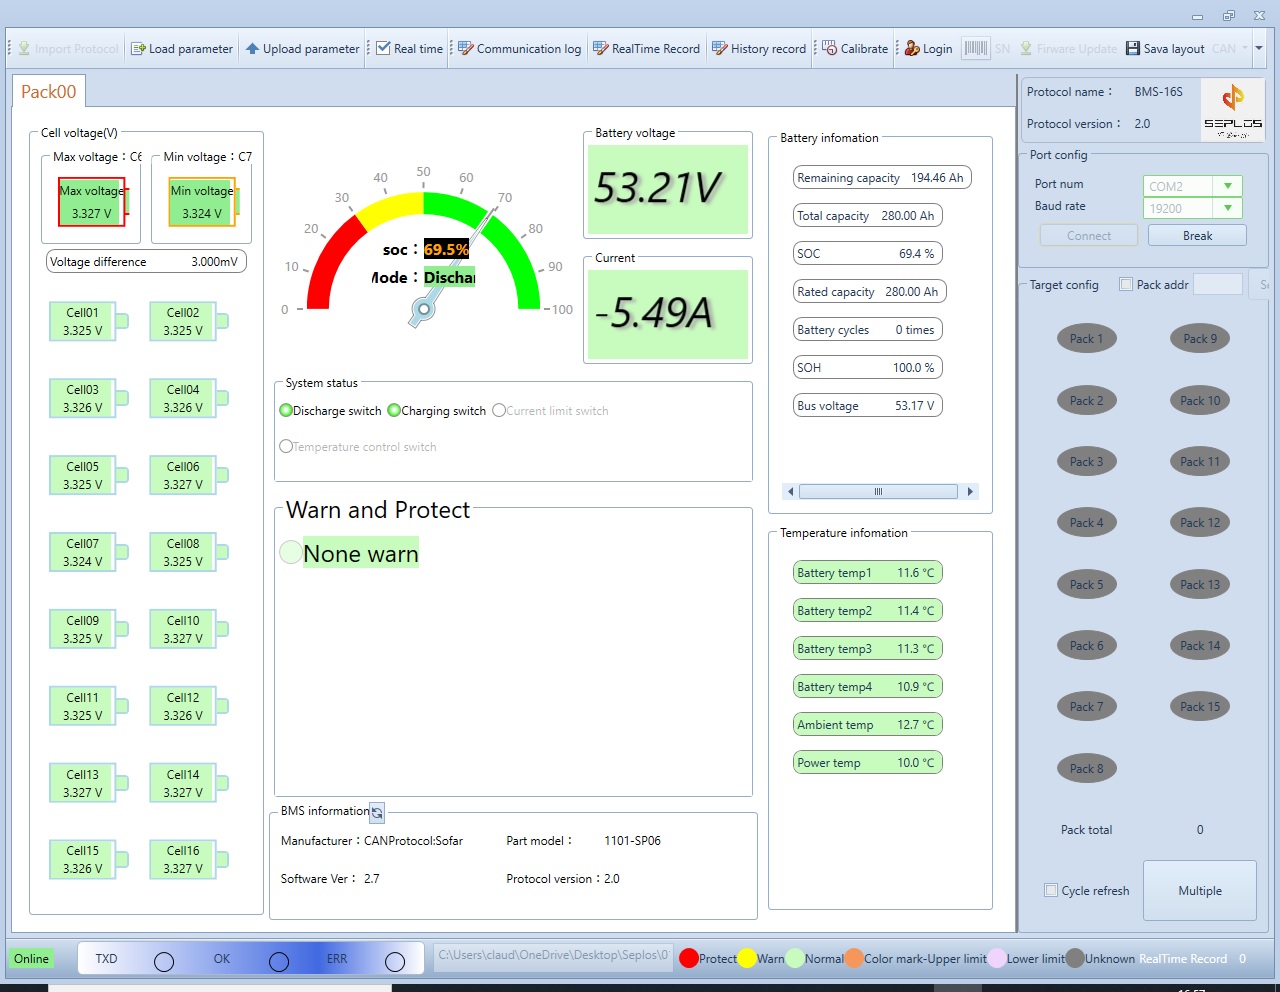Click the Remaining capacity 194.46 Ah field
Viewport: 1280px width, 992px height.
[882, 178]
